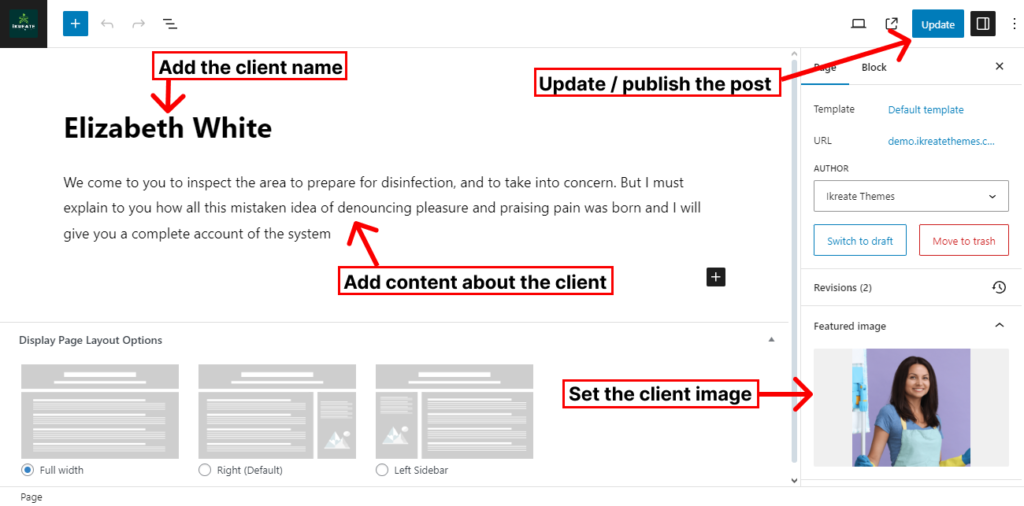Toggle the settings sidebar panel icon

click(983, 24)
